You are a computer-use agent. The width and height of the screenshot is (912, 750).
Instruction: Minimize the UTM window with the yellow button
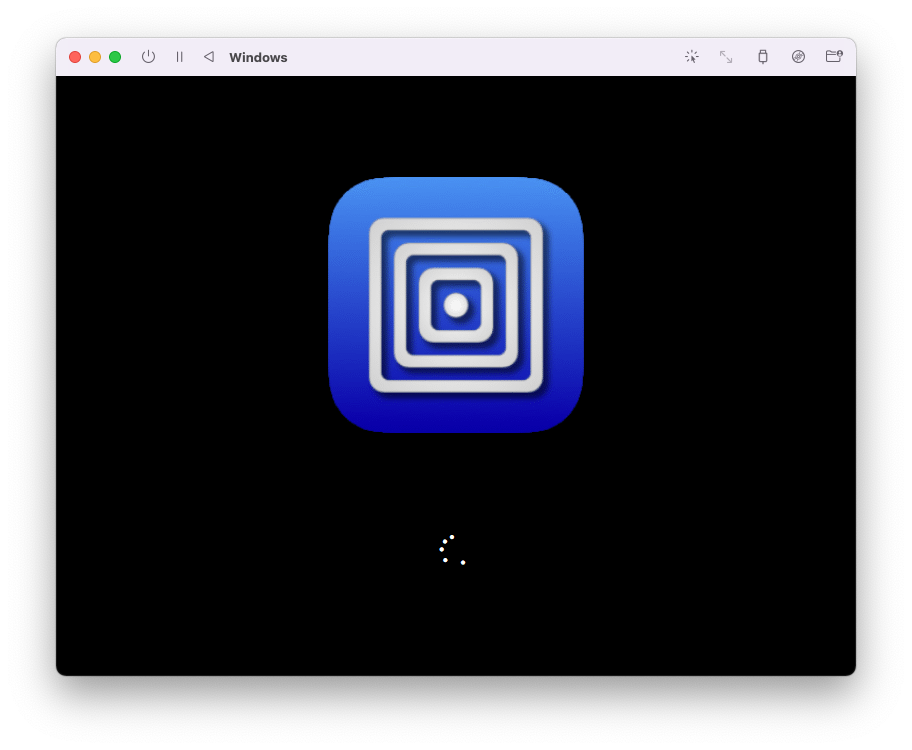point(94,57)
